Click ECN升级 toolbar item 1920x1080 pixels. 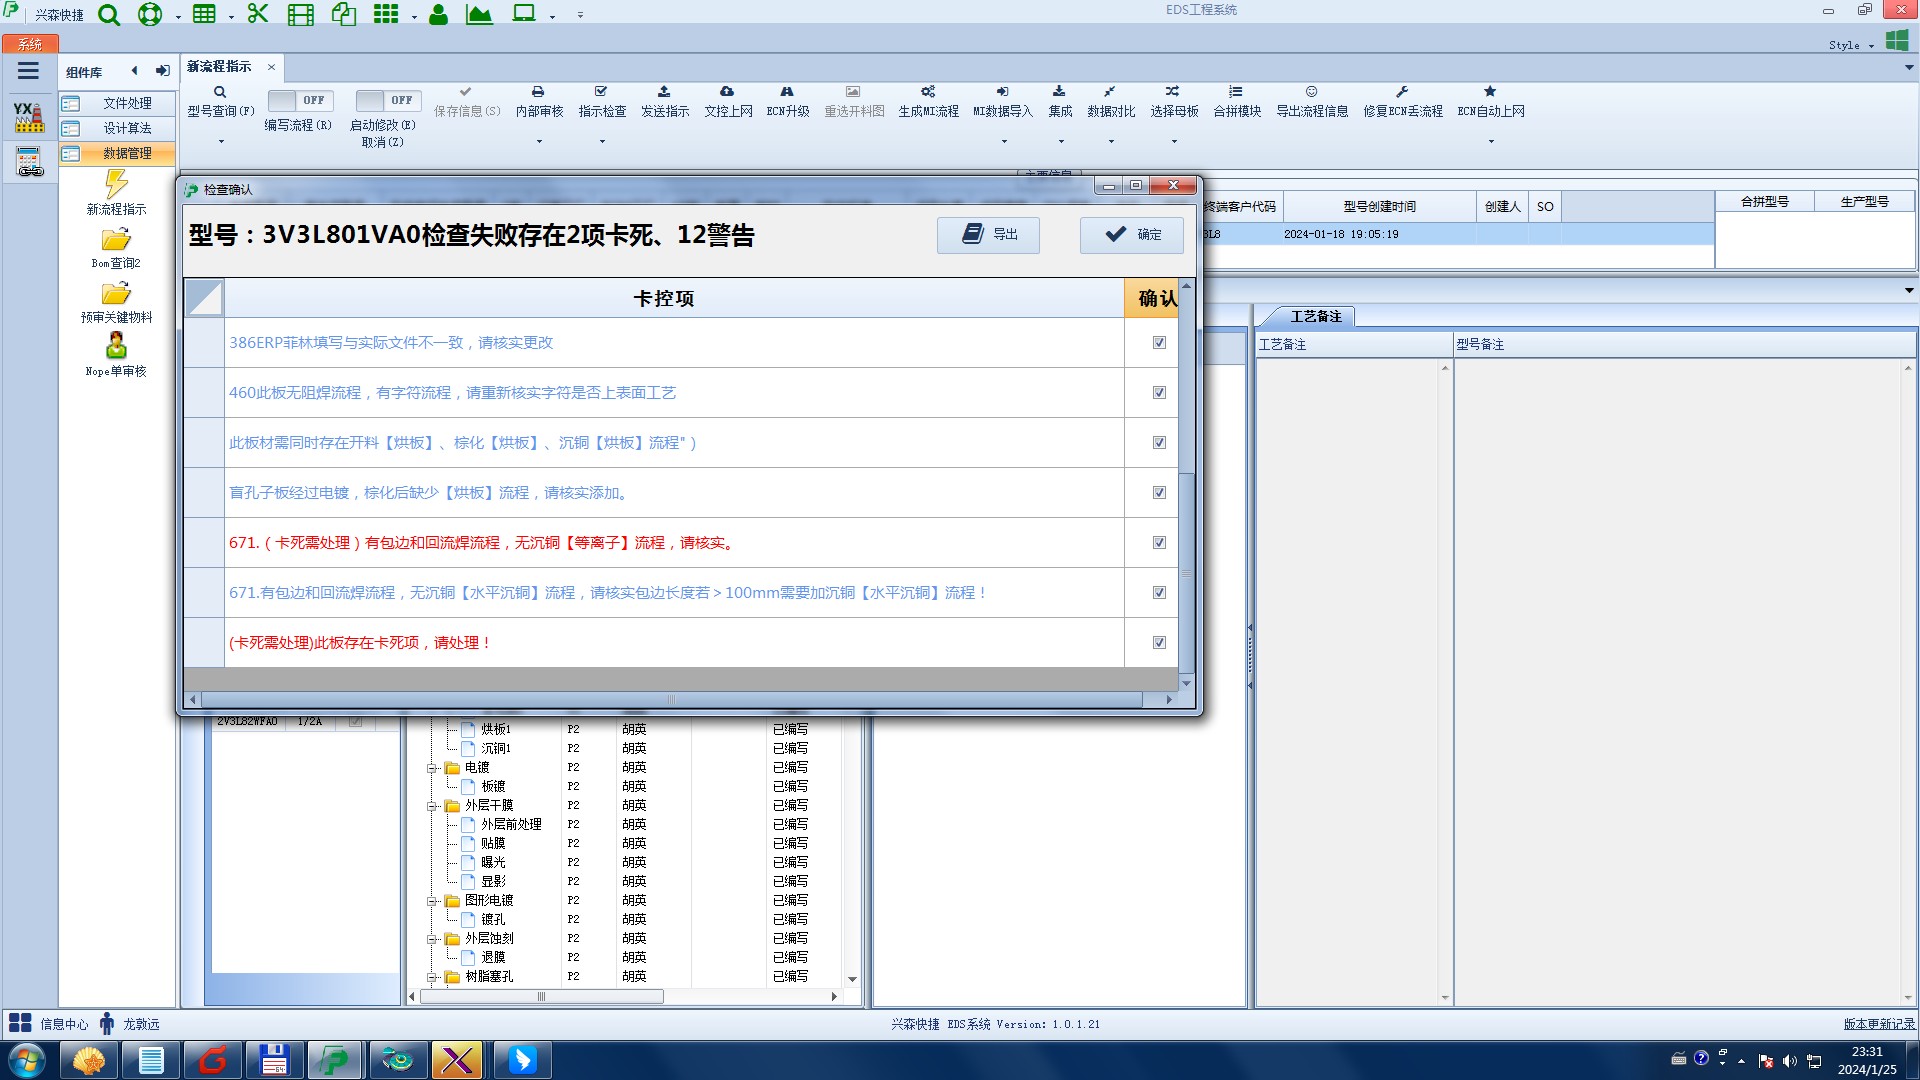coord(788,101)
